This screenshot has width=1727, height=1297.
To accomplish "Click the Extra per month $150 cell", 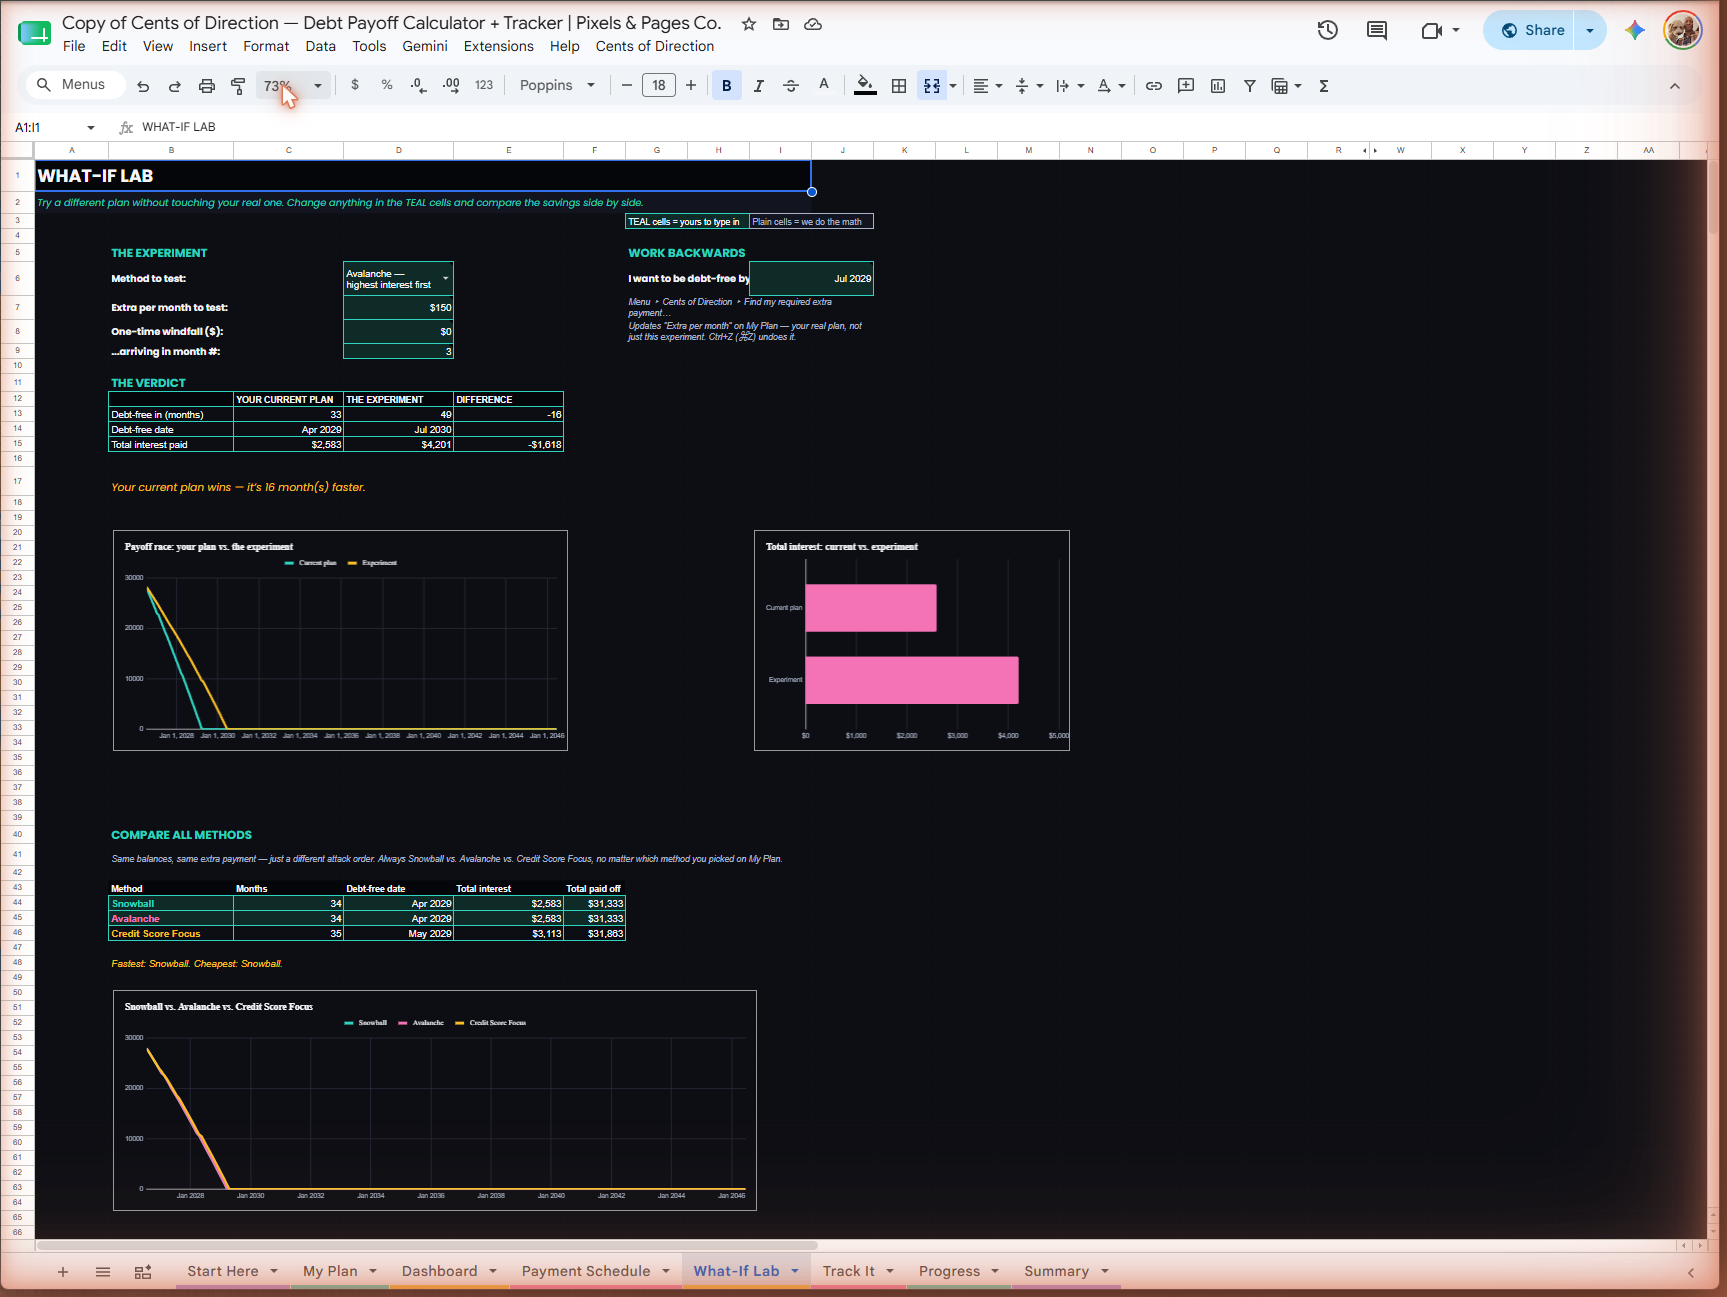I will pyautogui.click(x=398, y=308).
